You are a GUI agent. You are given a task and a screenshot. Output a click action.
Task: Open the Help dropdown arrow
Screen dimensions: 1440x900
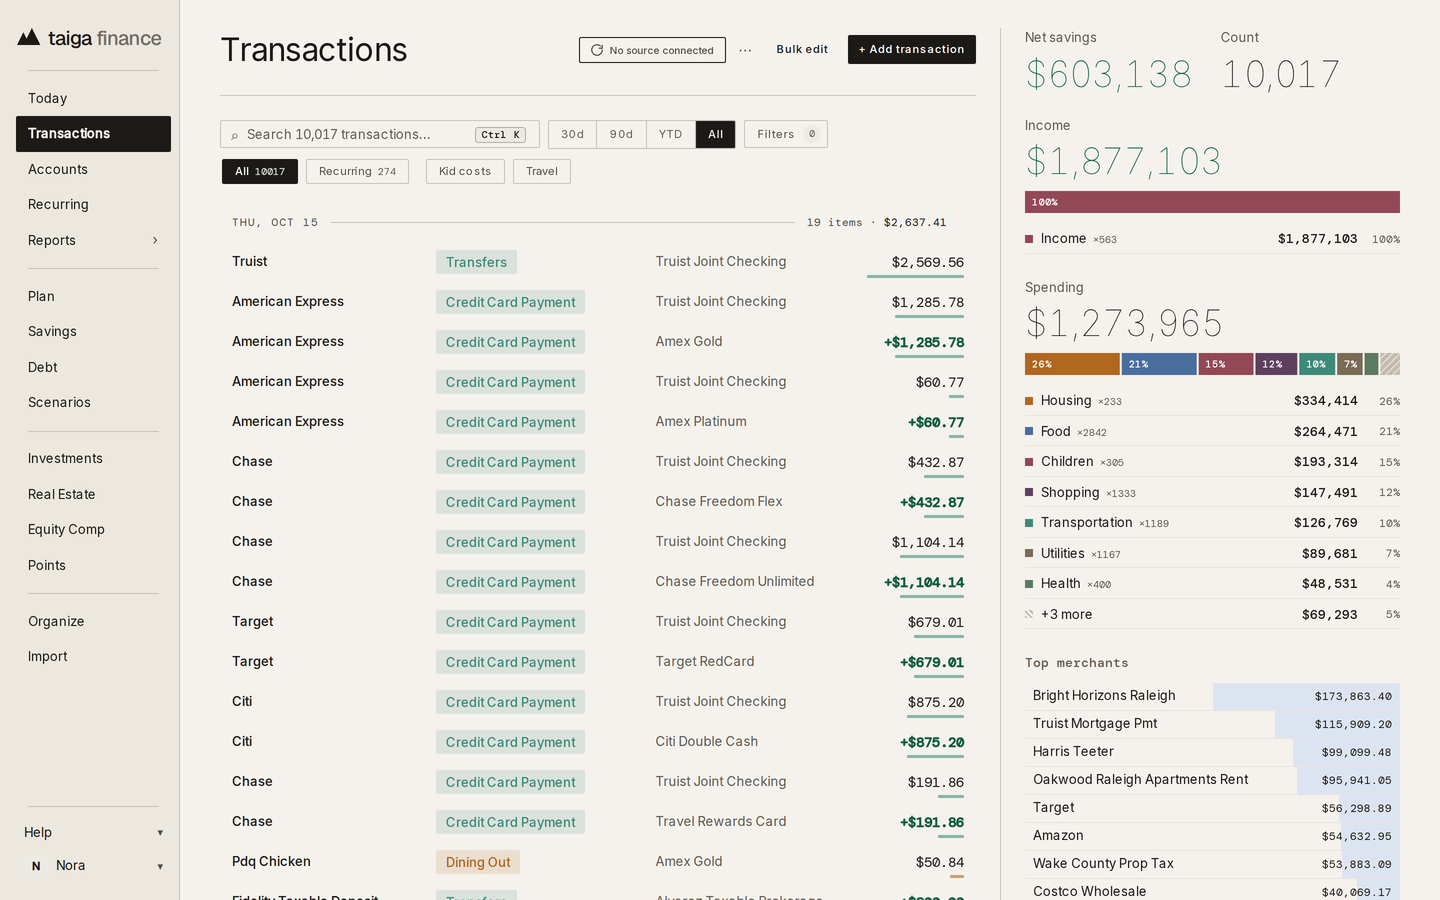160,833
